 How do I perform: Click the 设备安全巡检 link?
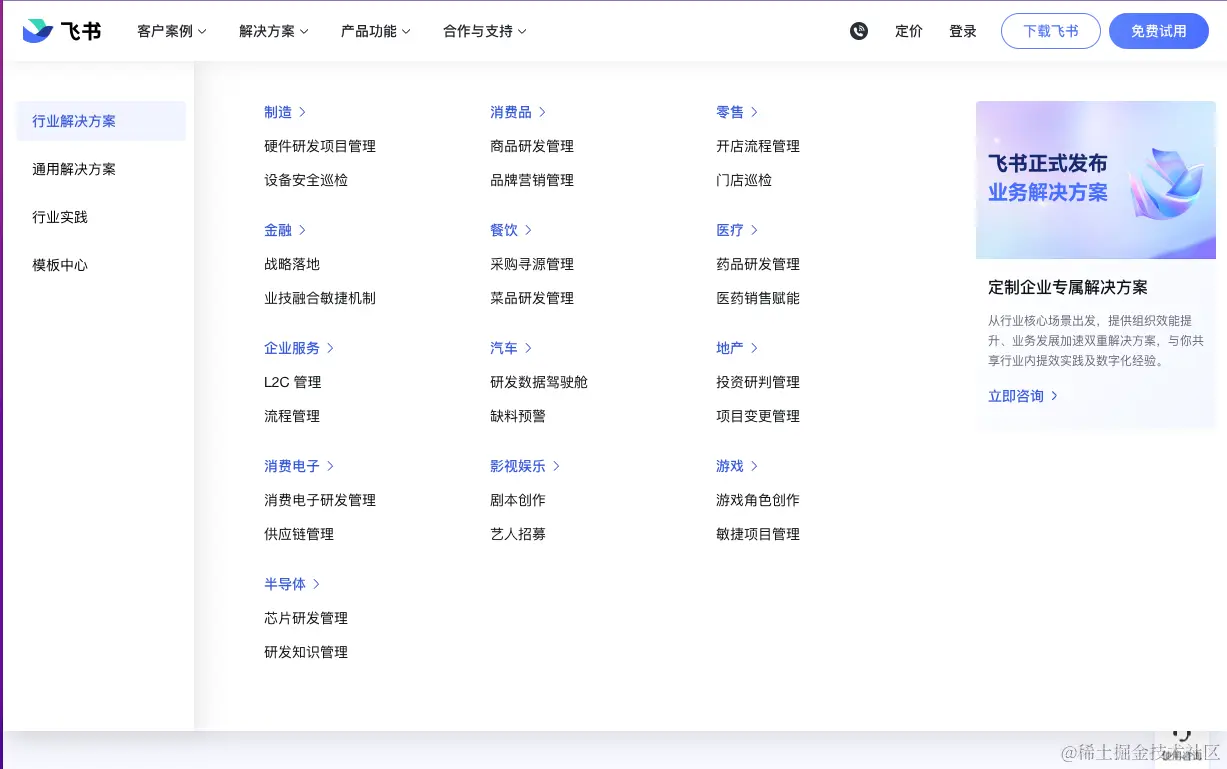(306, 180)
